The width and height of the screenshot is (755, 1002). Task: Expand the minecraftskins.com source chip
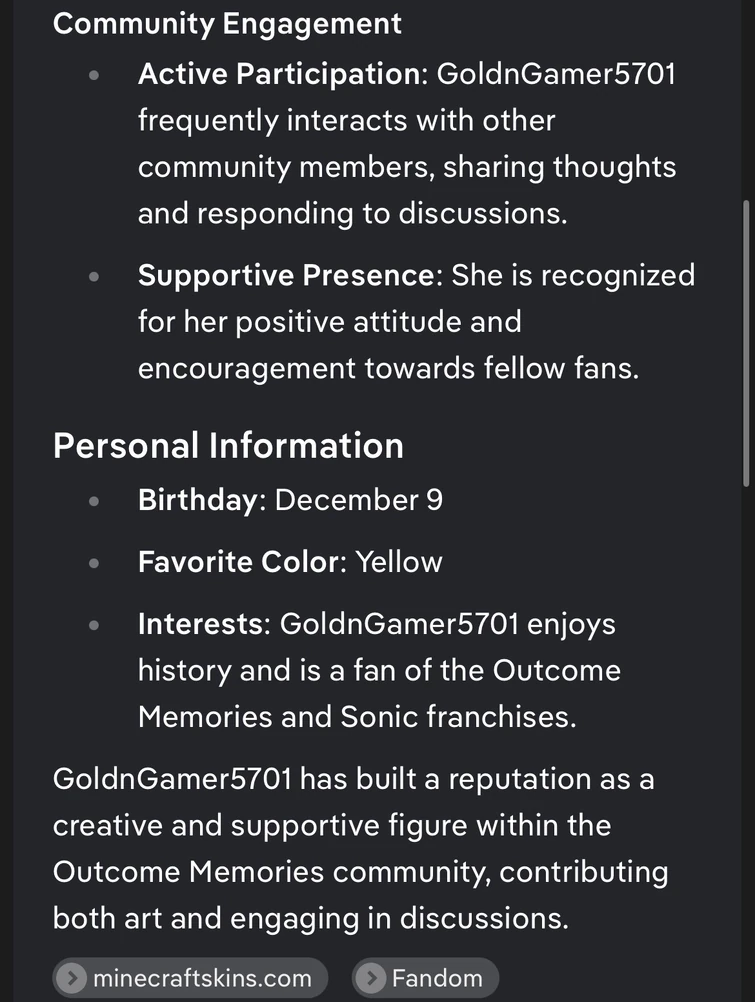click(x=189, y=978)
